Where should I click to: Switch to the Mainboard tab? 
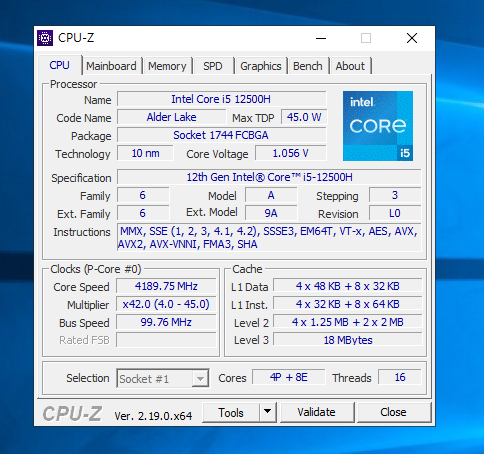[111, 66]
